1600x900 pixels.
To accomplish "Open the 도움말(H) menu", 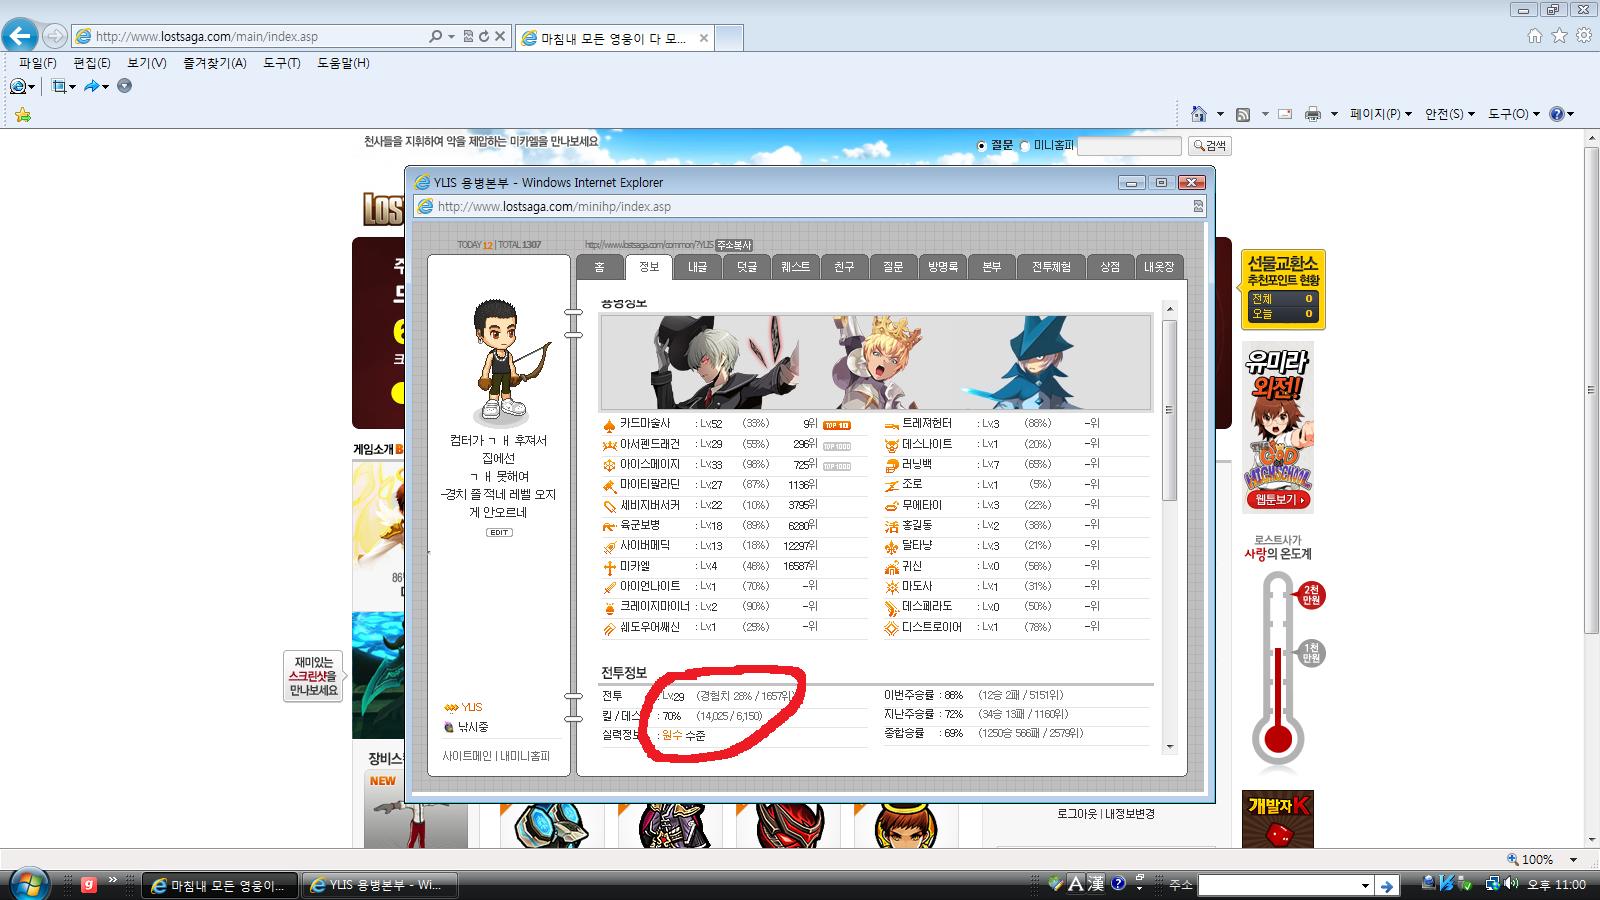I will coord(343,63).
